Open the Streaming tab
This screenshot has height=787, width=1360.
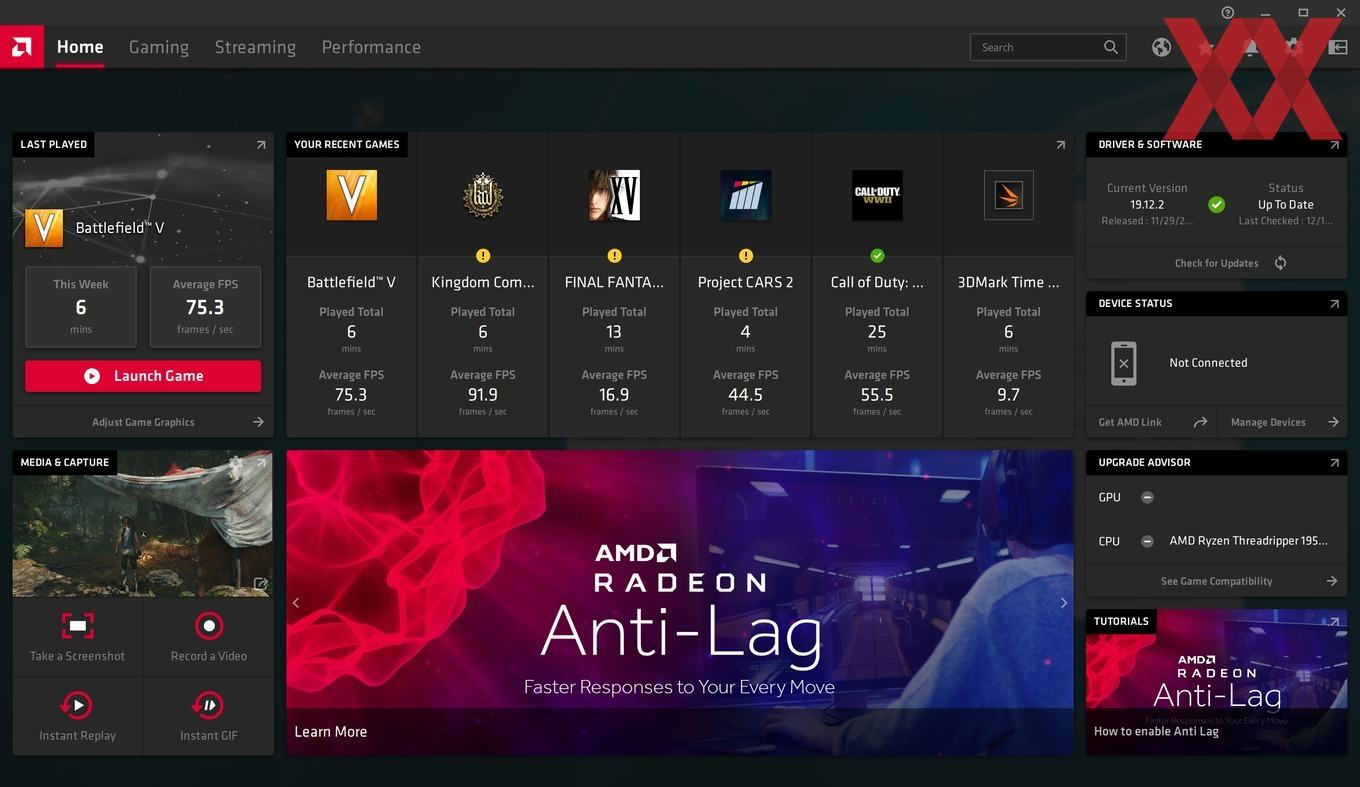click(255, 47)
